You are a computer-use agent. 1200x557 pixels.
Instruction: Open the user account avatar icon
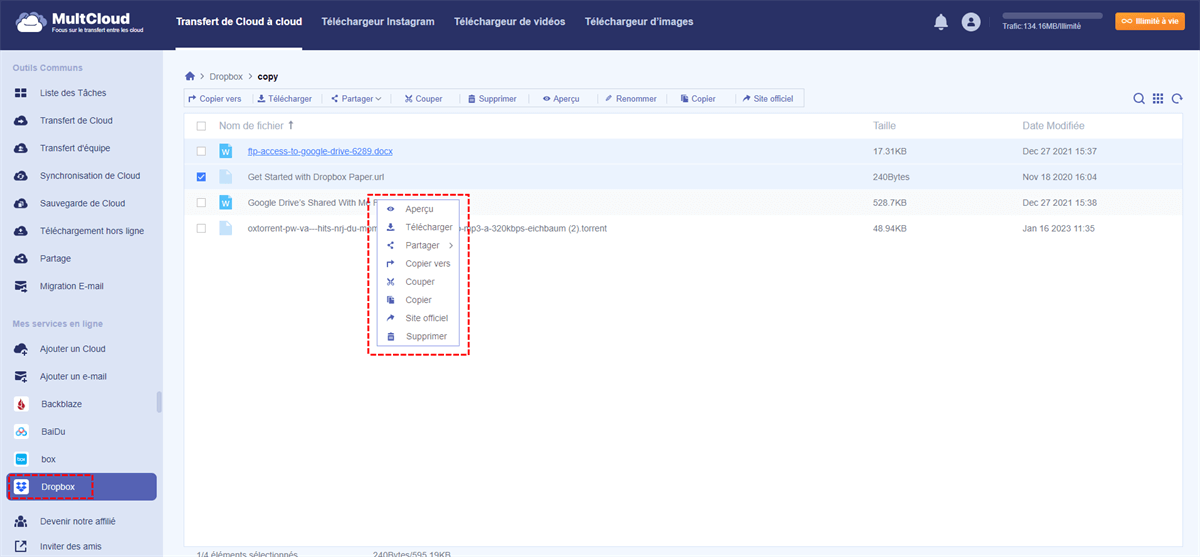coord(970,21)
